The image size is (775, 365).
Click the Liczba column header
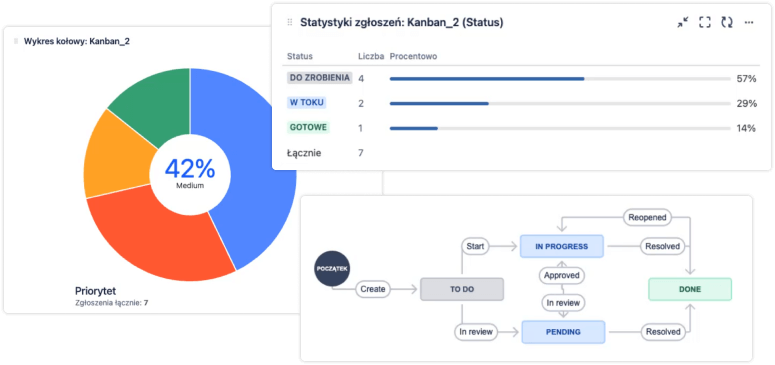pos(371,56)
